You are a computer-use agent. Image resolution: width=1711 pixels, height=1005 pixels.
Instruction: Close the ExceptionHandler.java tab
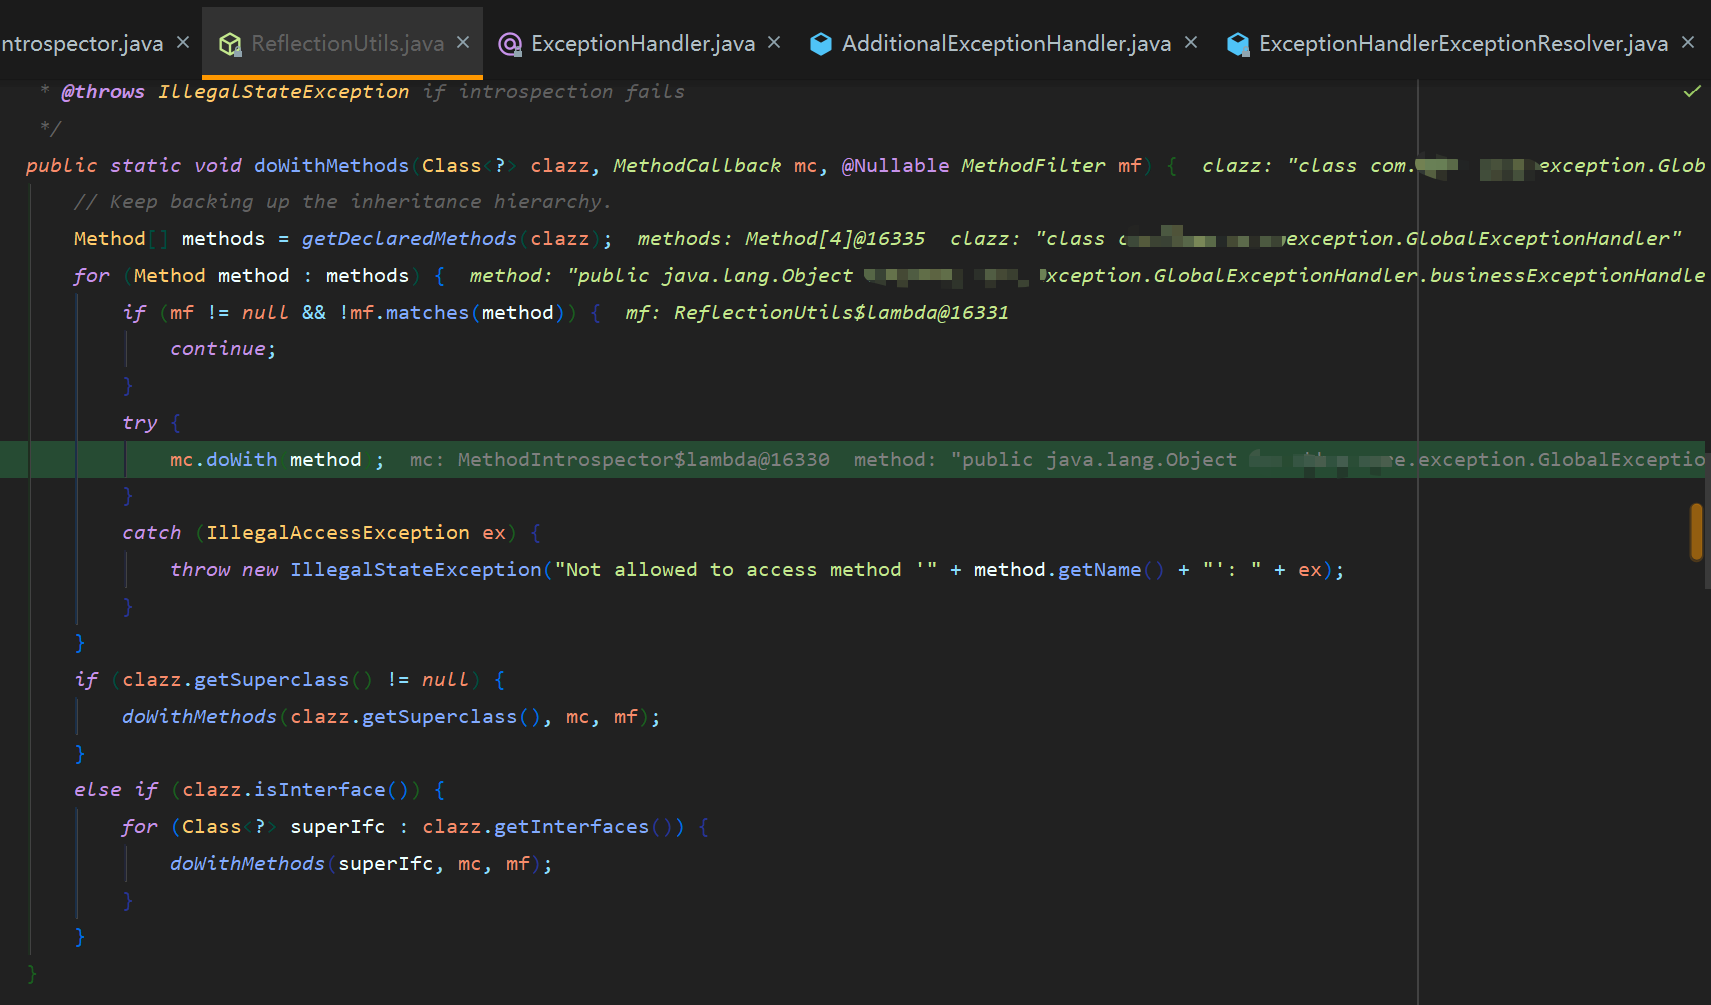(x=774, y=42)
